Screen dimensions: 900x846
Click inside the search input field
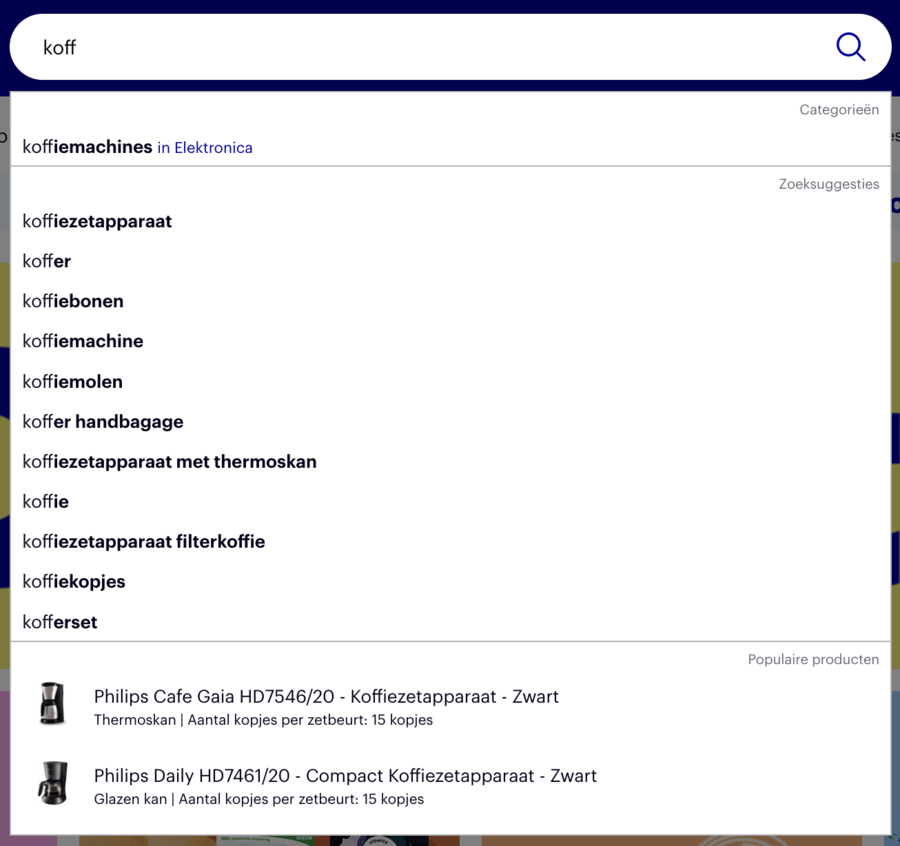pos(400,46)
